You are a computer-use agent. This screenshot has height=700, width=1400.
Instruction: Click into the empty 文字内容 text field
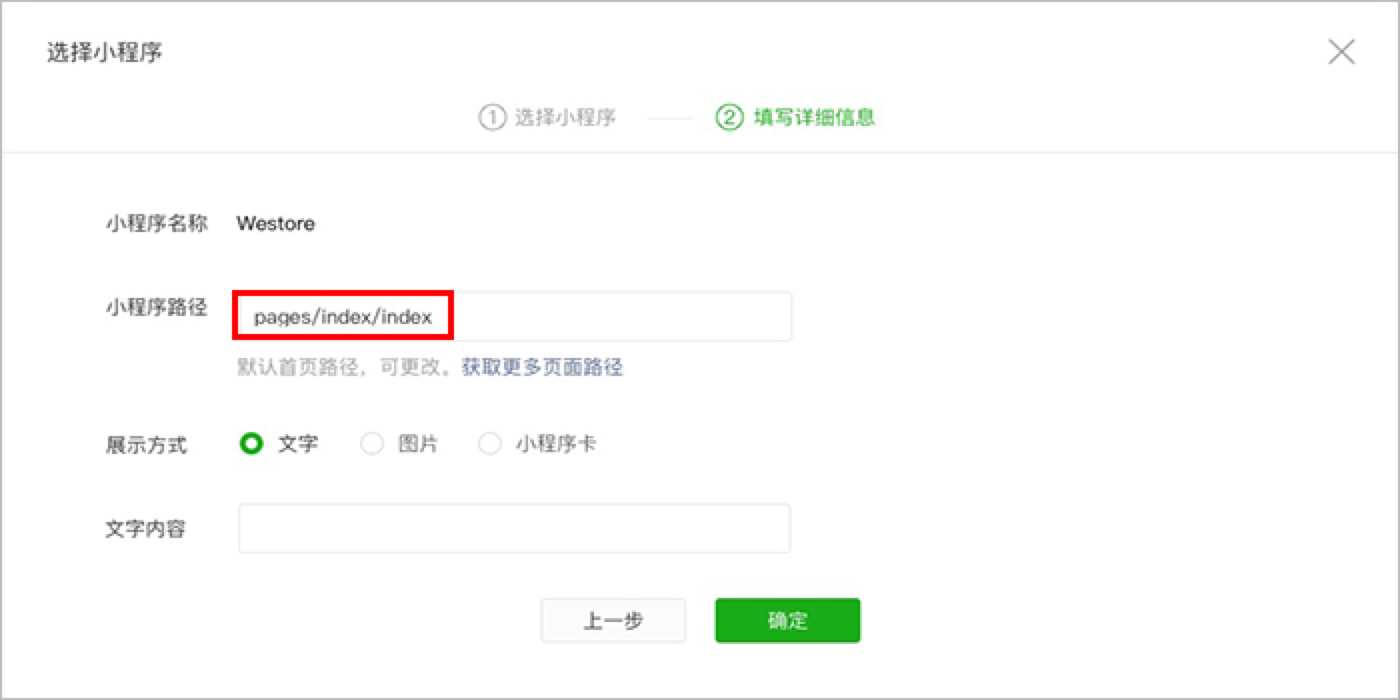514,528
